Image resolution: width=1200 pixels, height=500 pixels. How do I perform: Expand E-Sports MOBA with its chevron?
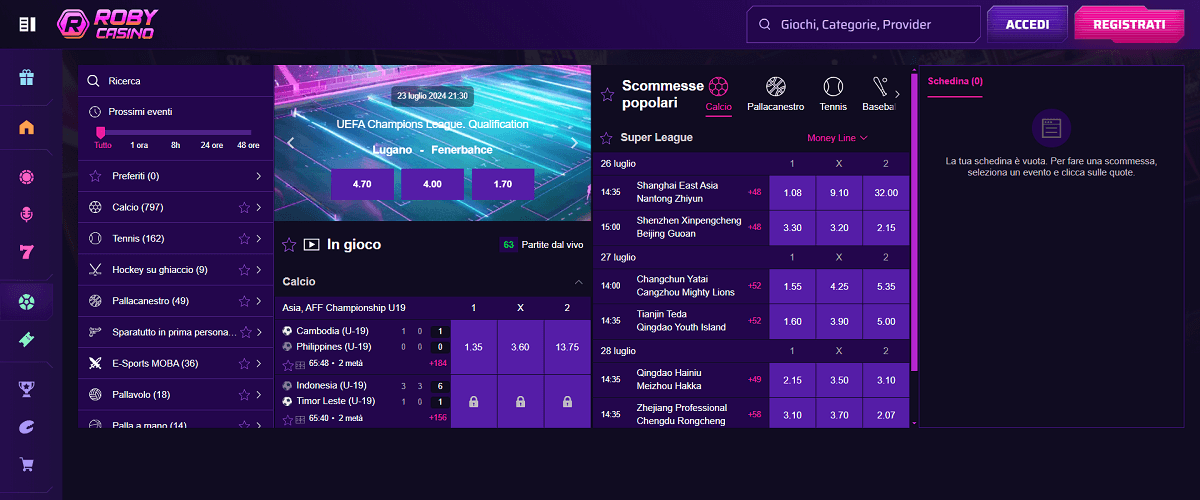(x=259, y=363)
